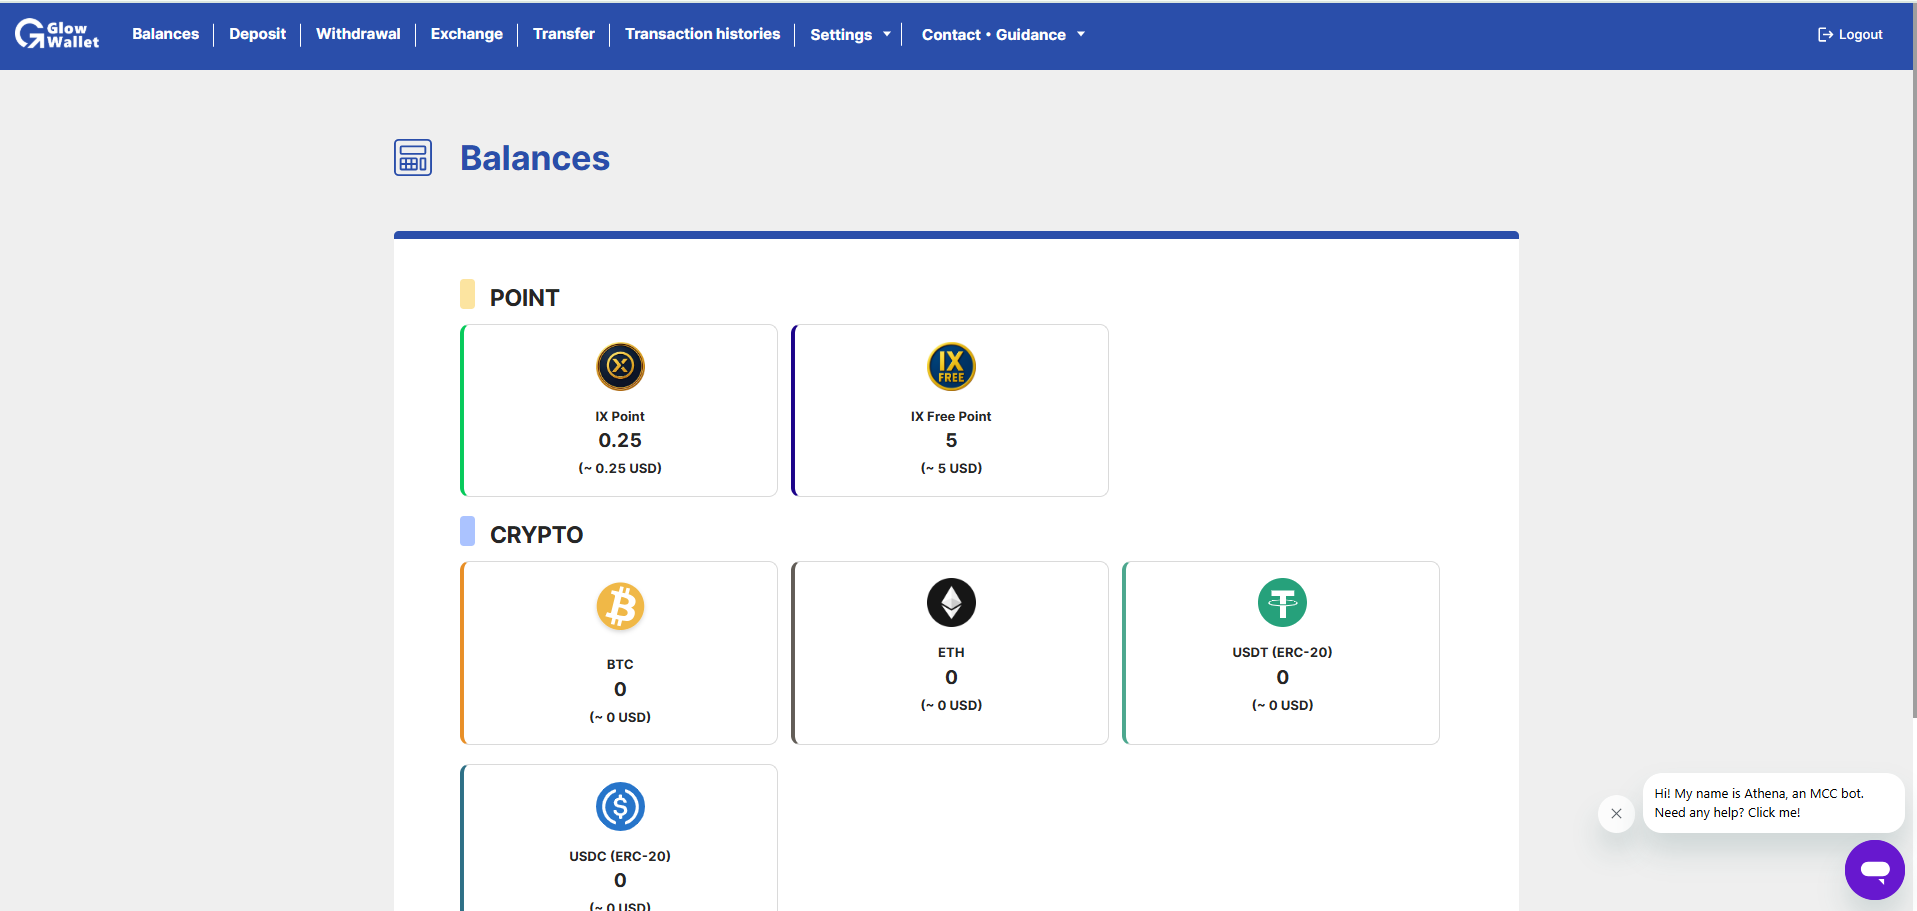This screenshot has height=911, width=1917.
Task: Click the Logout link
Action: [1850, 35]
